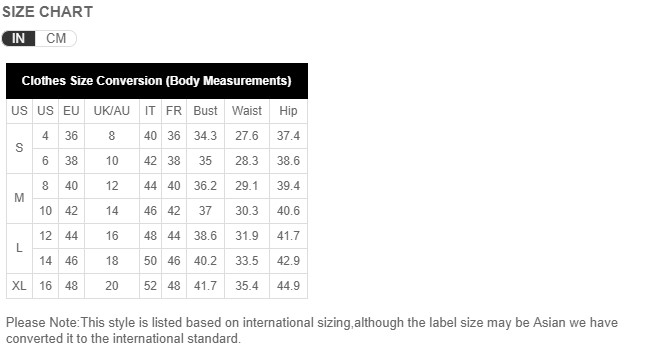Click the Hip column header

coord(288,111)
